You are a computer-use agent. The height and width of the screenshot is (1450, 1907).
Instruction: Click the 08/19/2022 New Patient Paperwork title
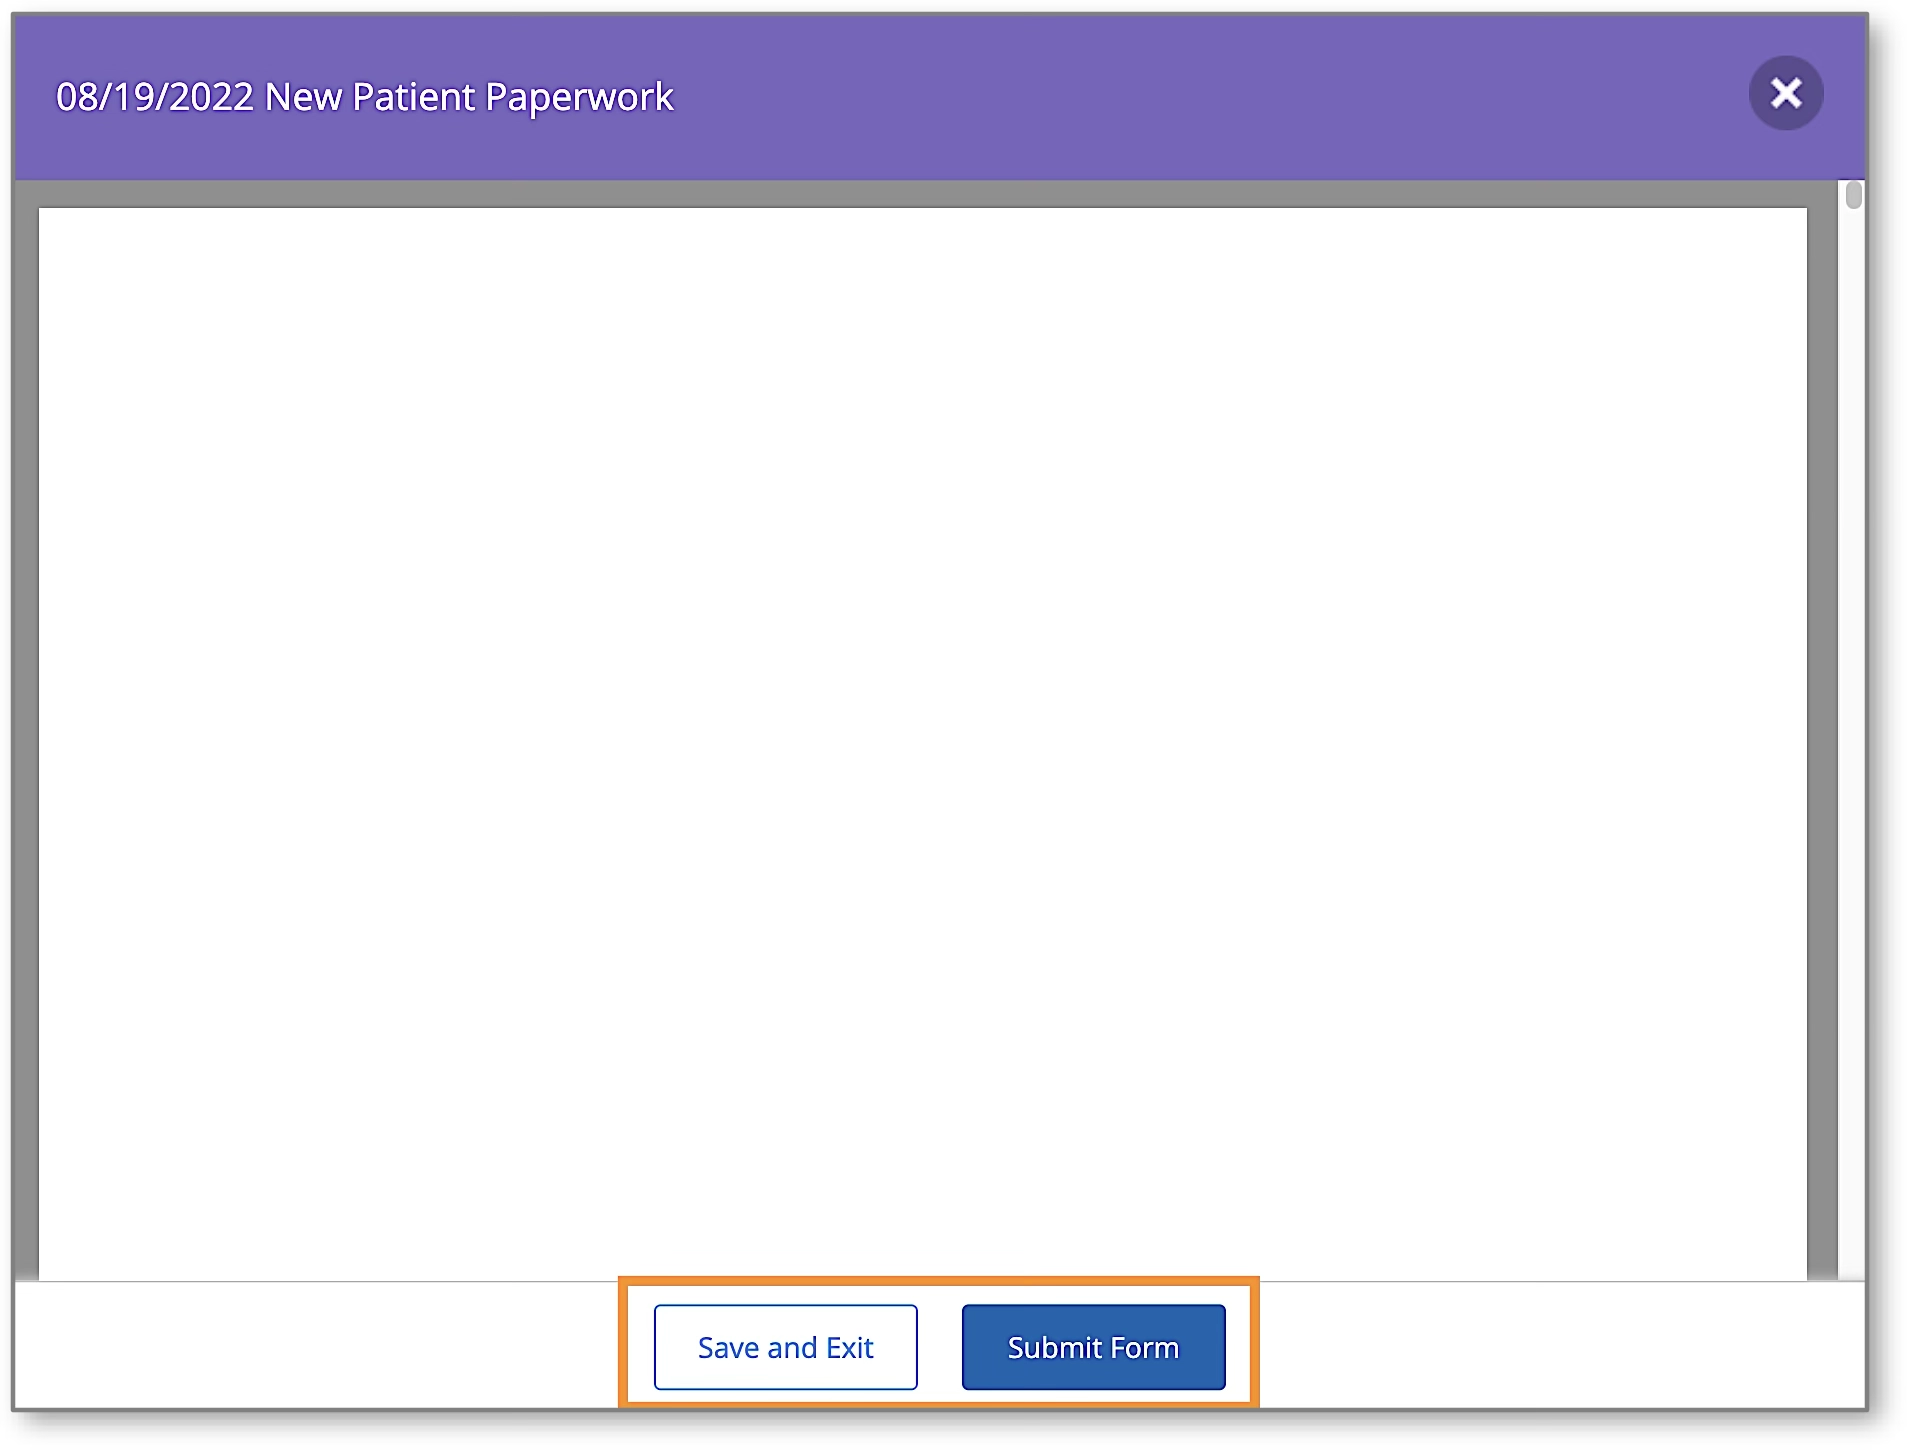pyautogui.click(x=365, y=97)
